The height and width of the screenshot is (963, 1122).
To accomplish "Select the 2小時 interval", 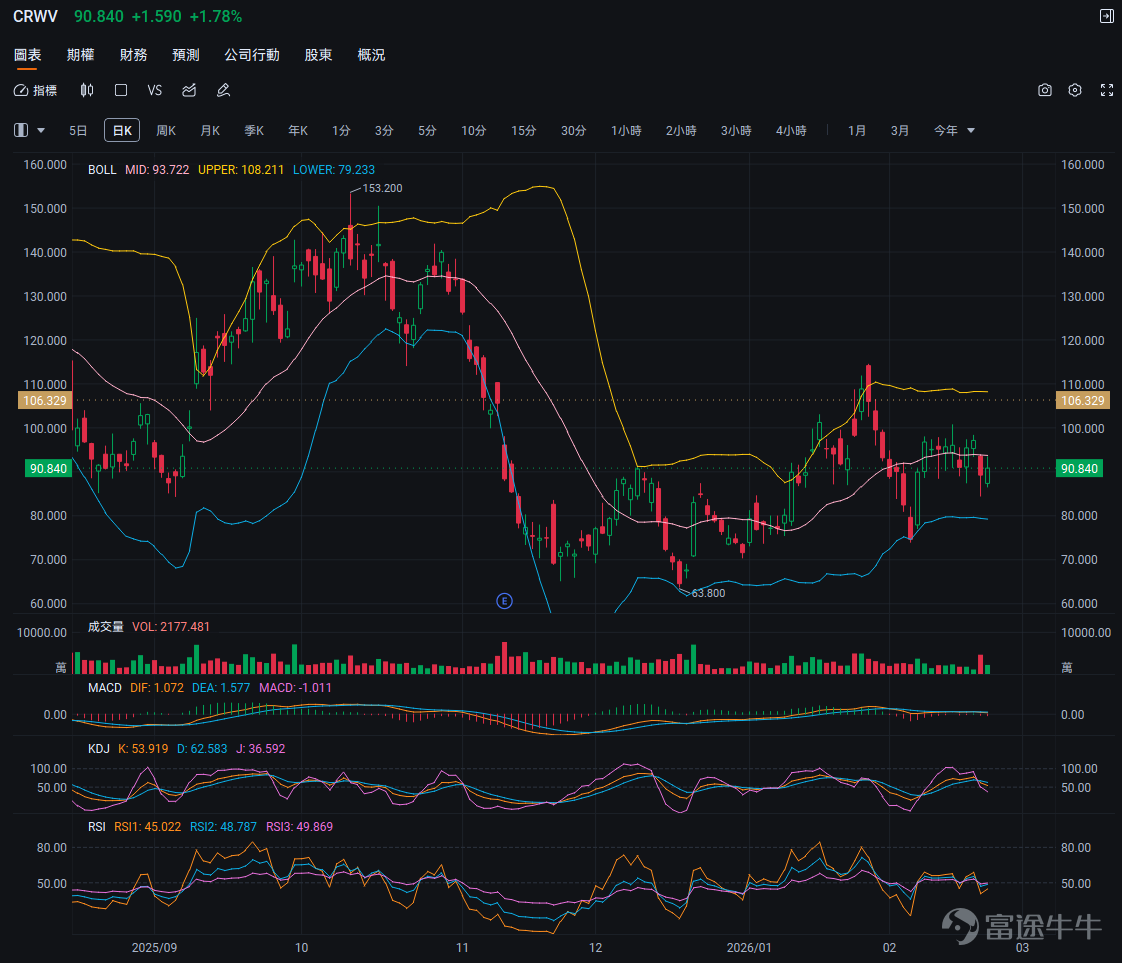I will click(x=681, y=130).
